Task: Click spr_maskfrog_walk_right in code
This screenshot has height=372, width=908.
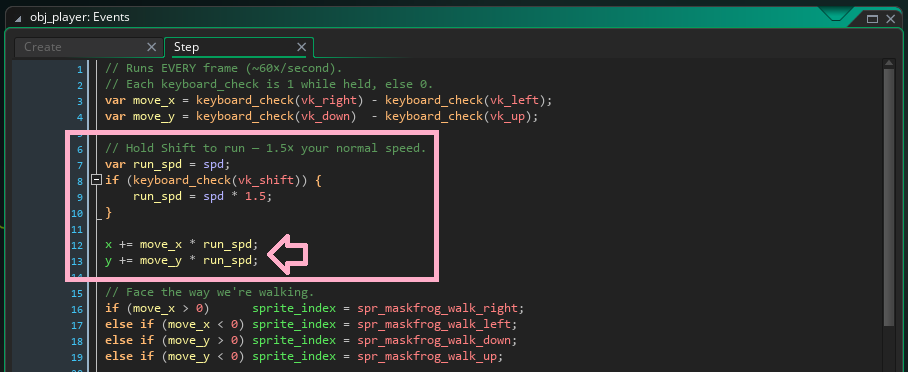Action: 437,308
